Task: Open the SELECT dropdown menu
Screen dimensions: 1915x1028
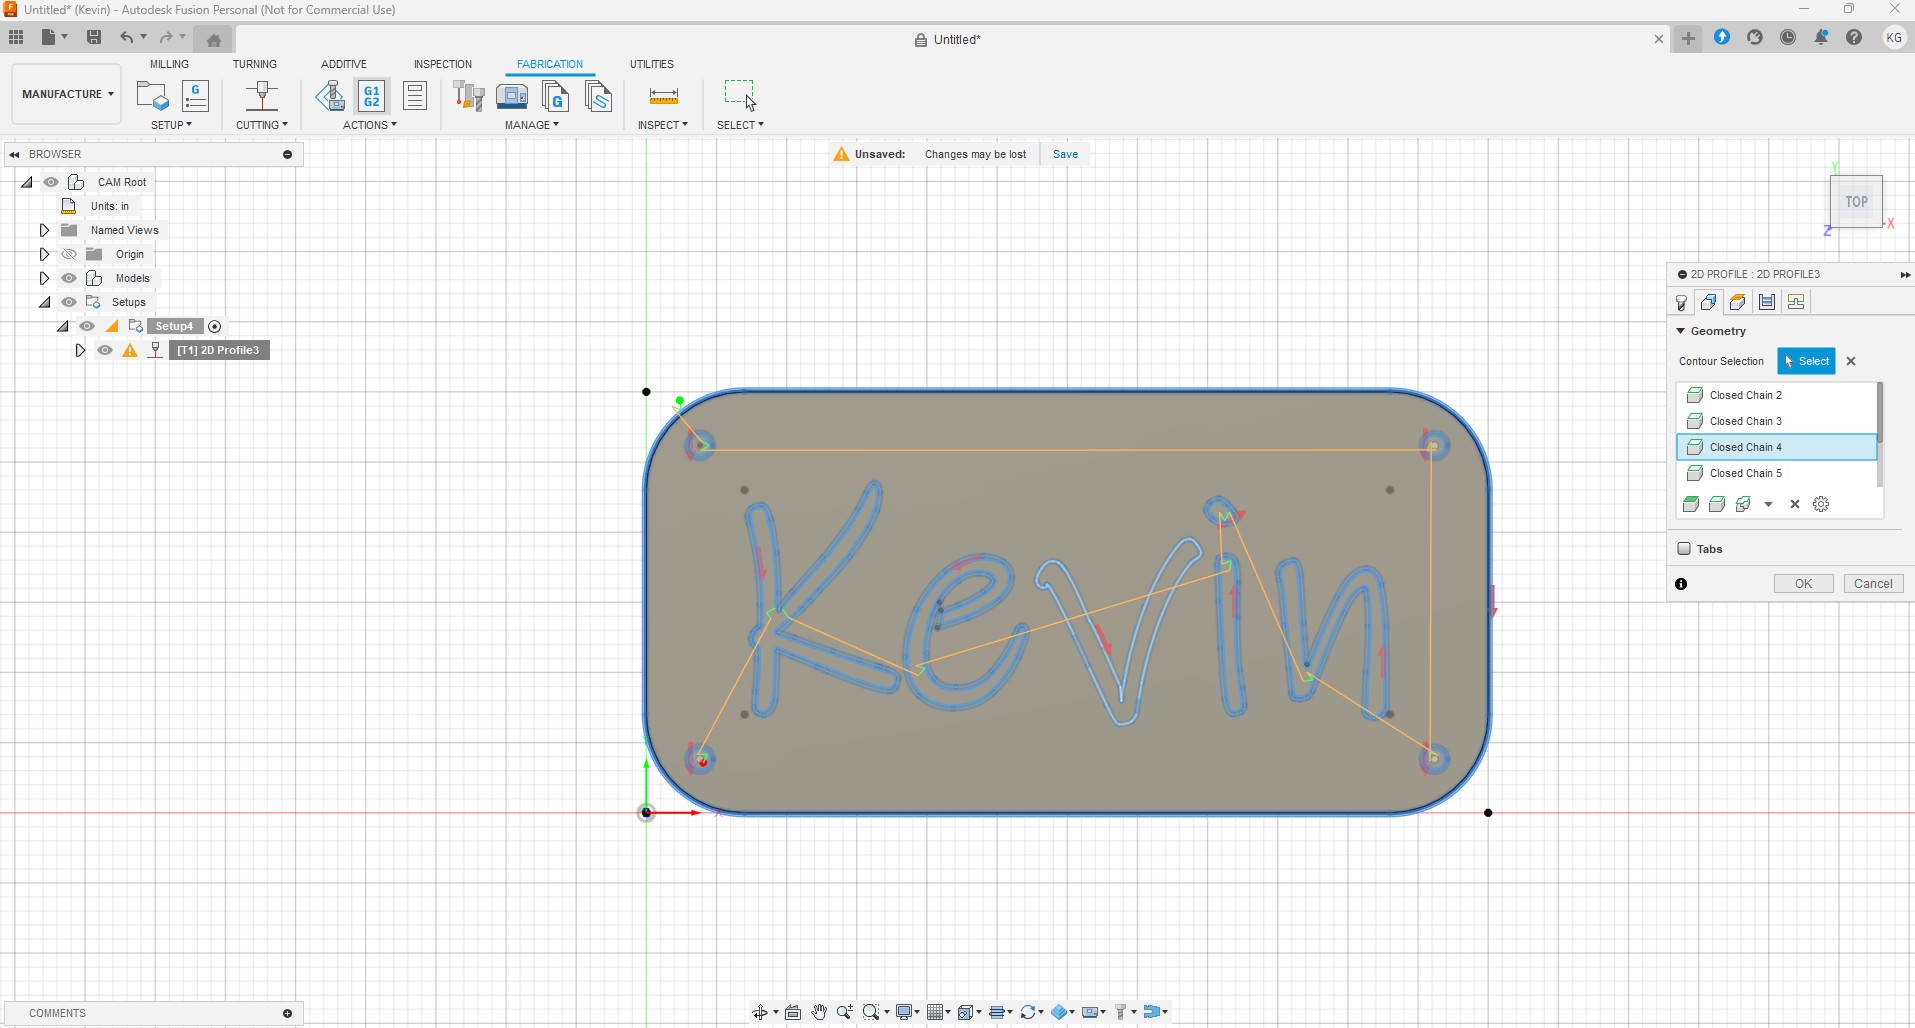Action: [x=740, y=125]
